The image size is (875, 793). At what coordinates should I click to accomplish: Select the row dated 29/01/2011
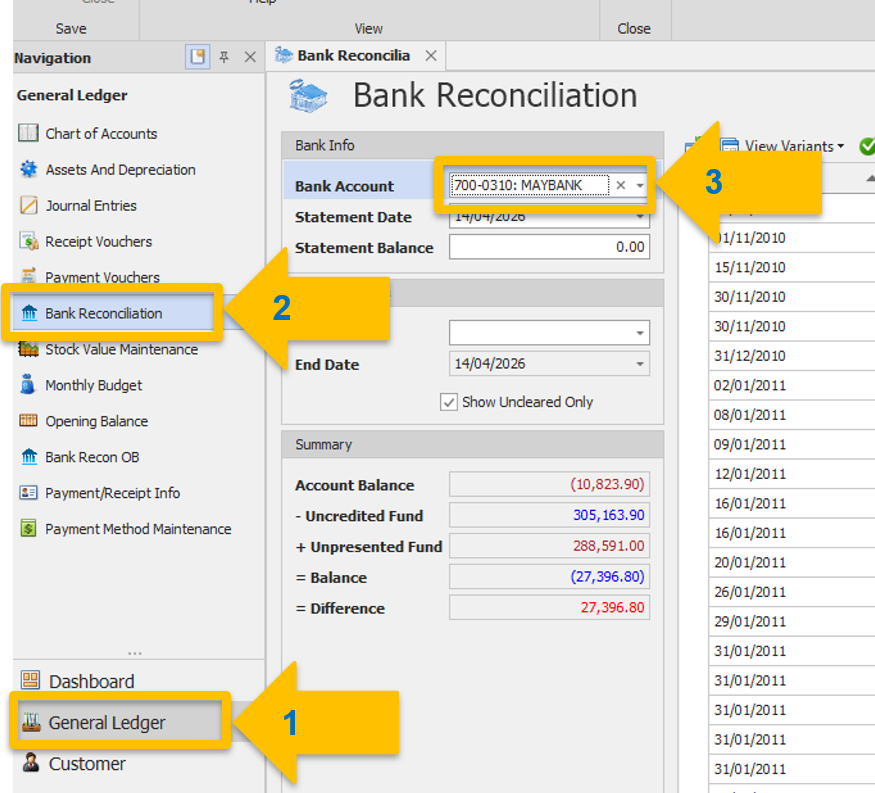pyautogui.click(x=791, y=622)
